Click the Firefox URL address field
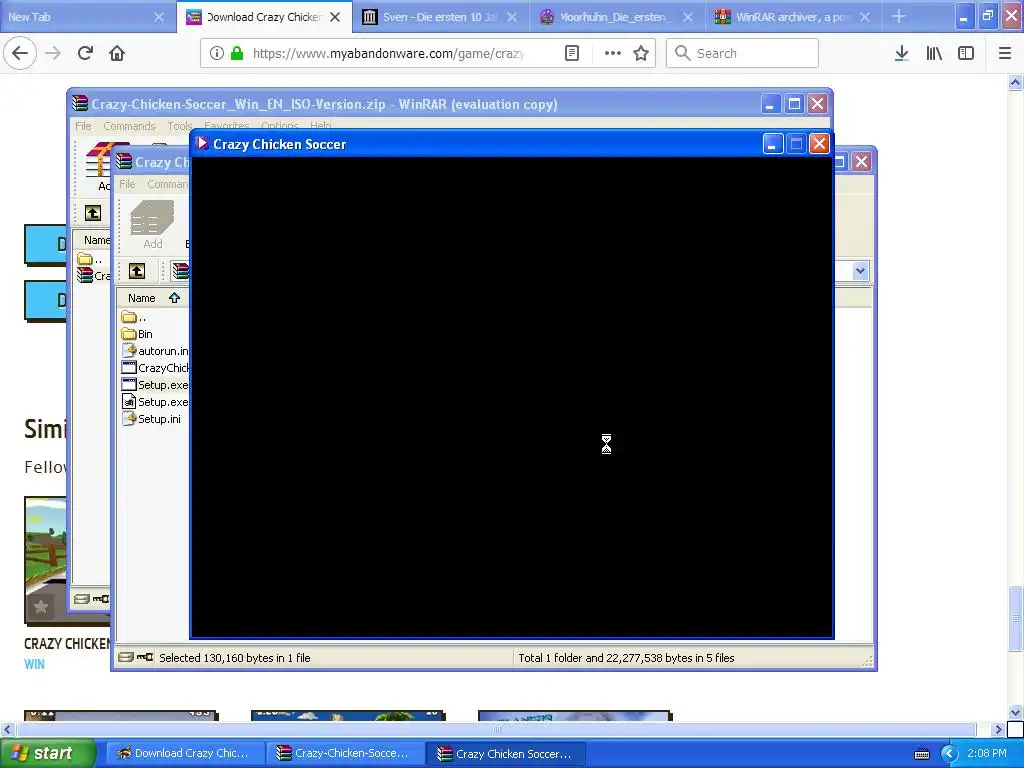 click(387, 53)
